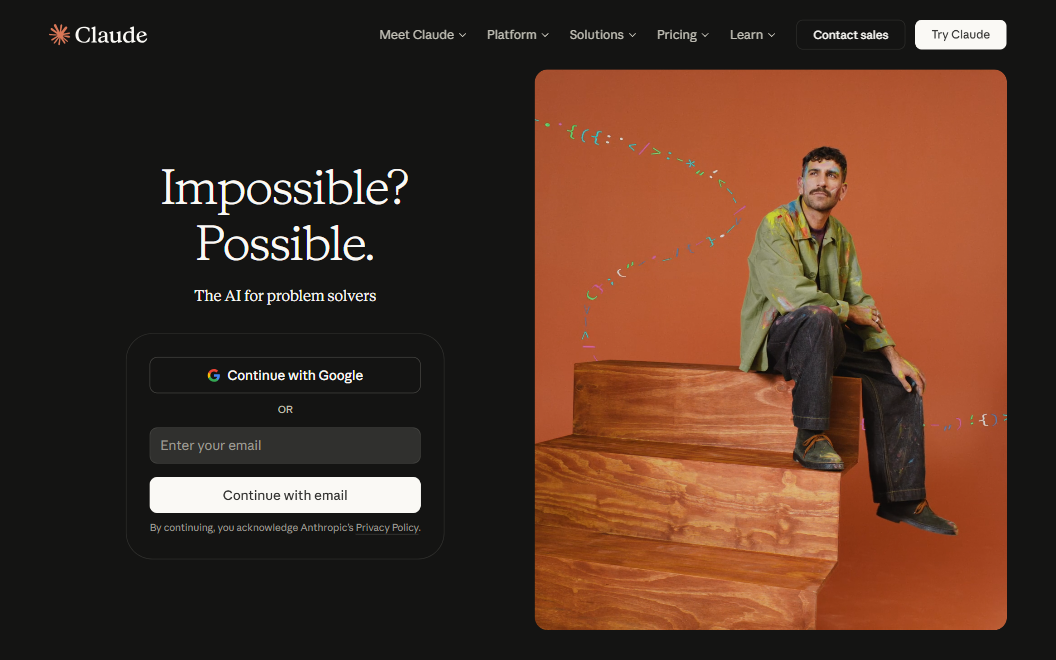
Task: Open the Learn dropdown chevron
Action: 772,35
